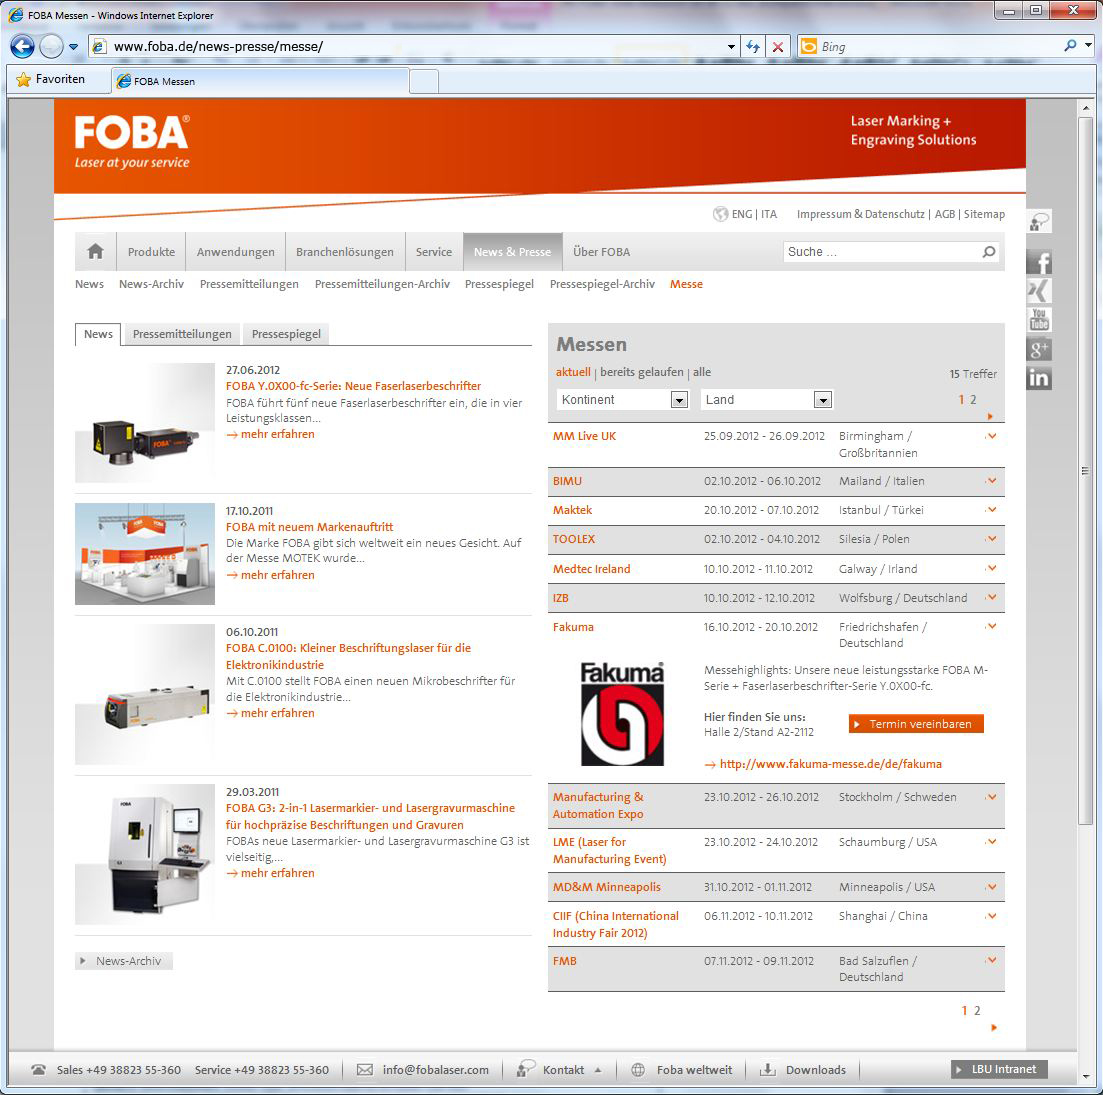Open FOBA Xing profile icon

(x=1039, y=290)
